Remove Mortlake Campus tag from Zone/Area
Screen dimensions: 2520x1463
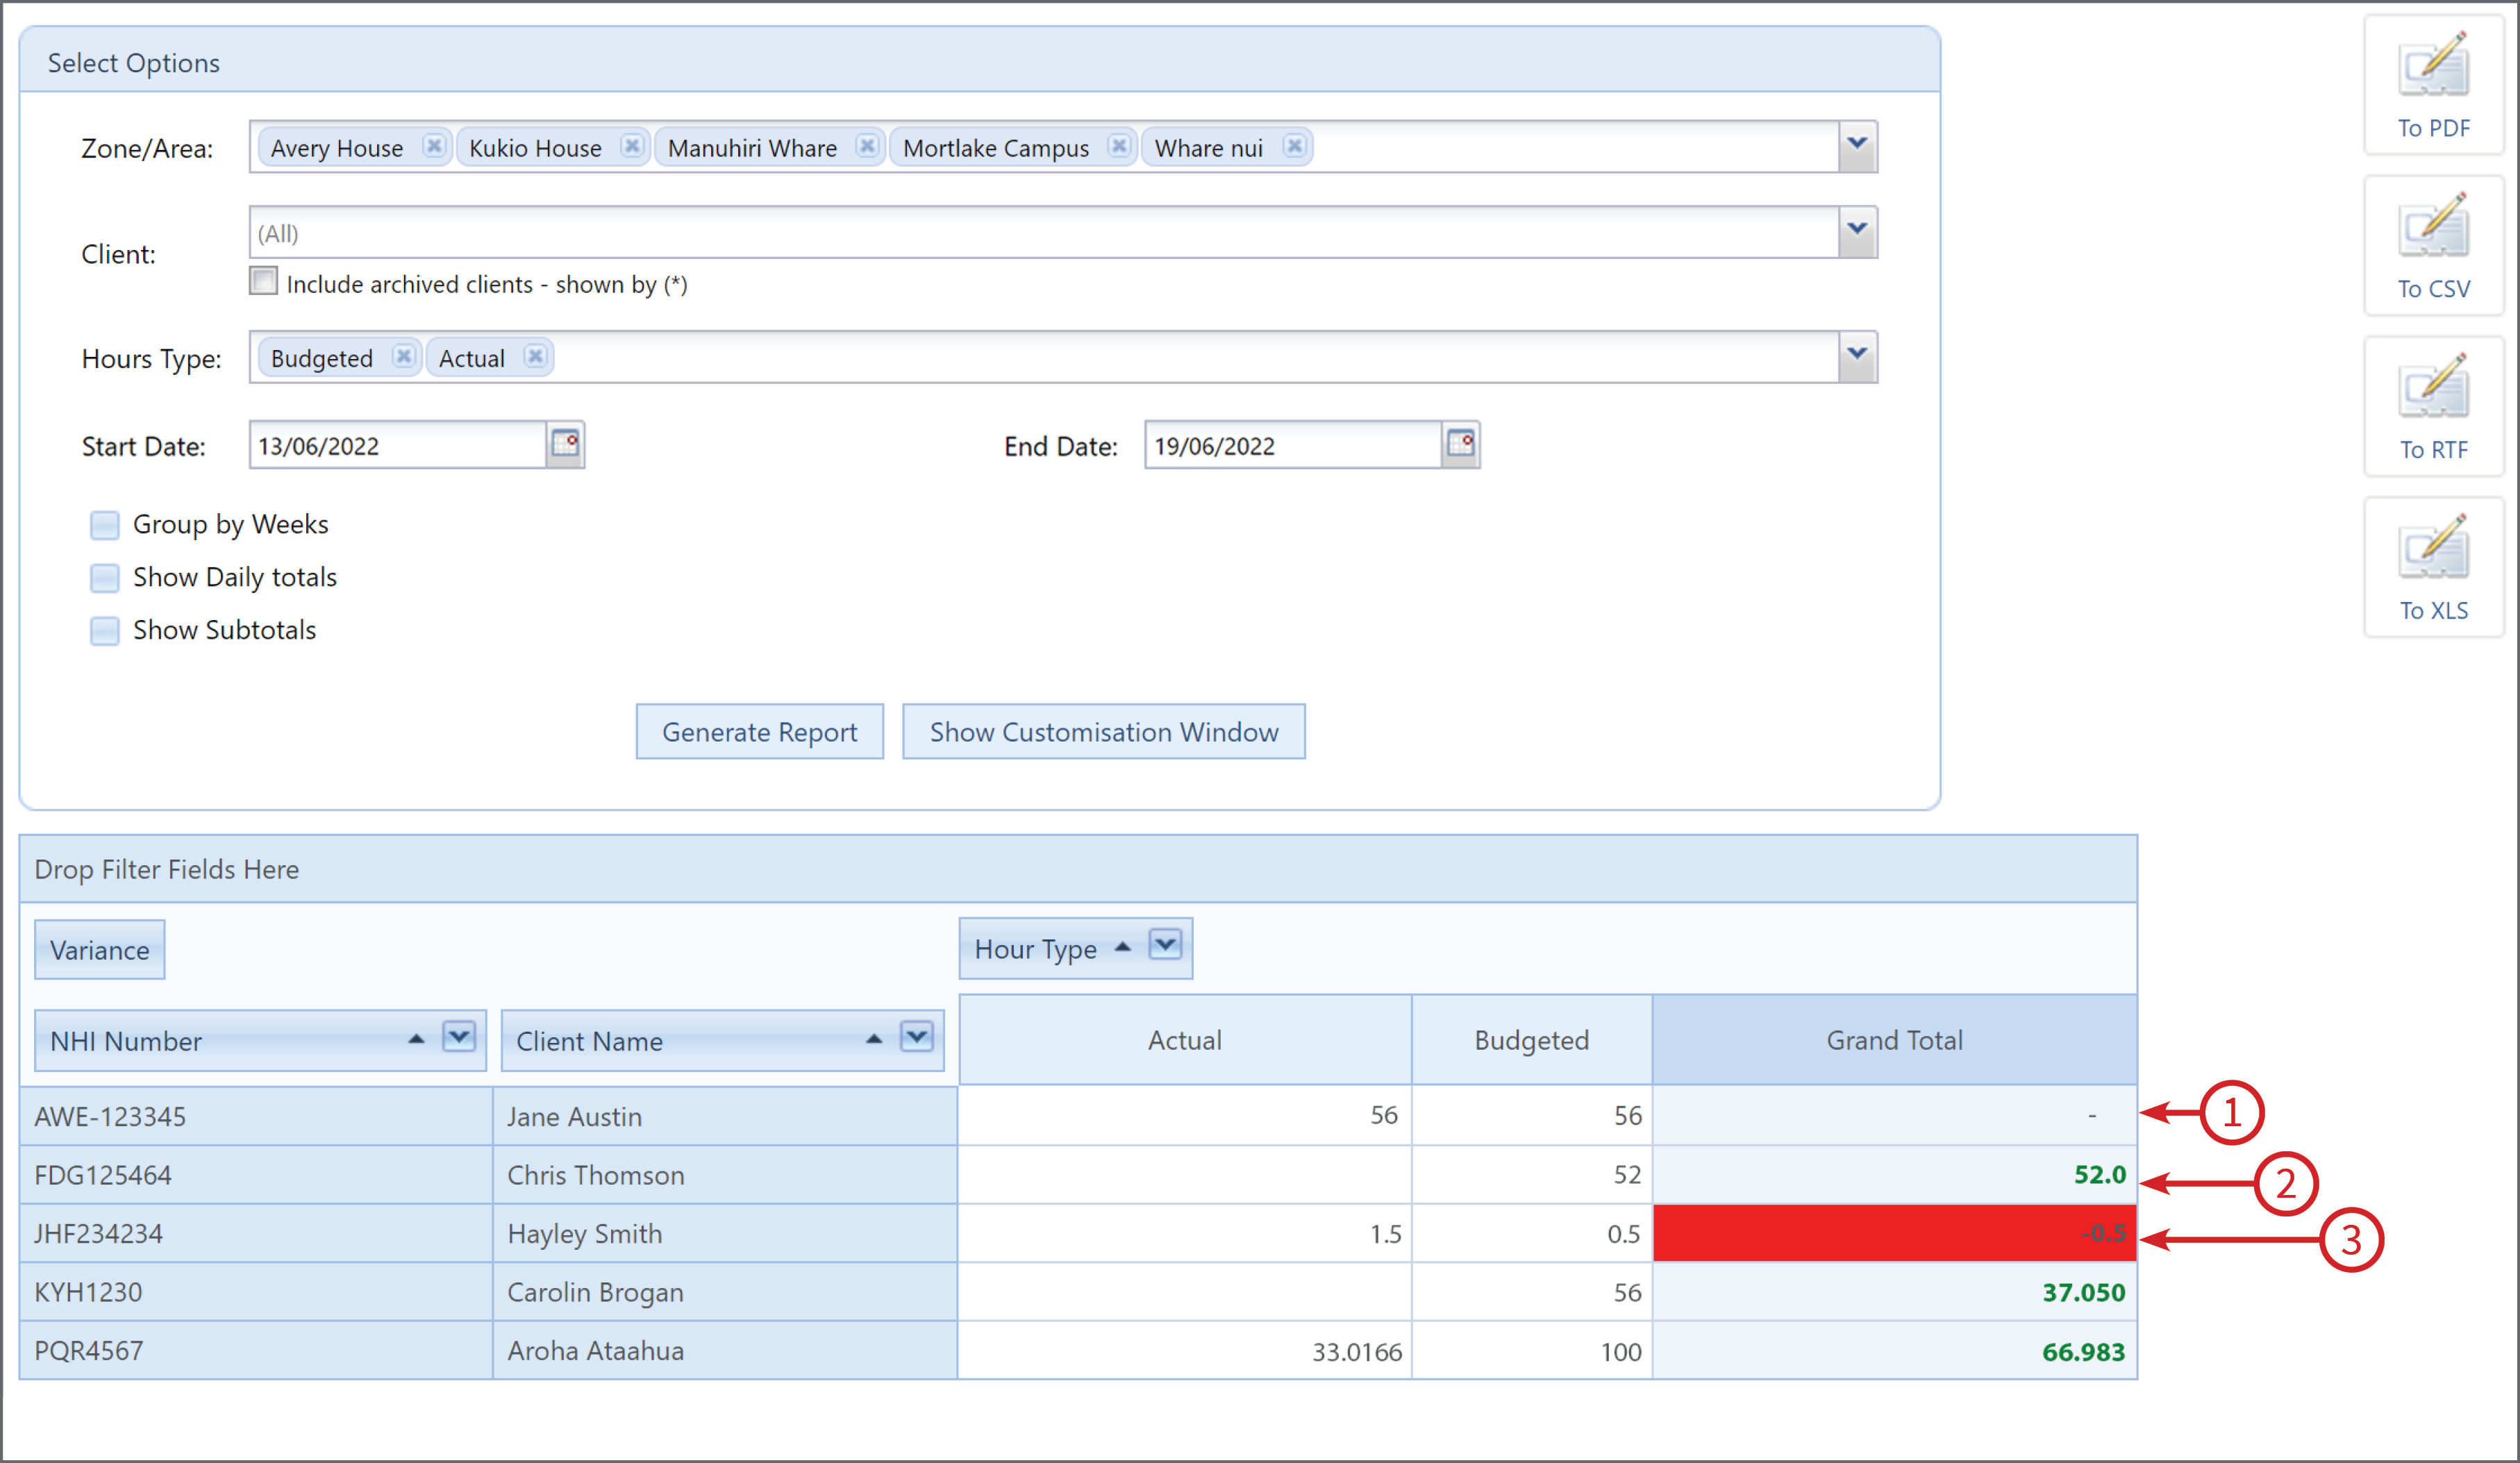click(x=1119, y=147)
